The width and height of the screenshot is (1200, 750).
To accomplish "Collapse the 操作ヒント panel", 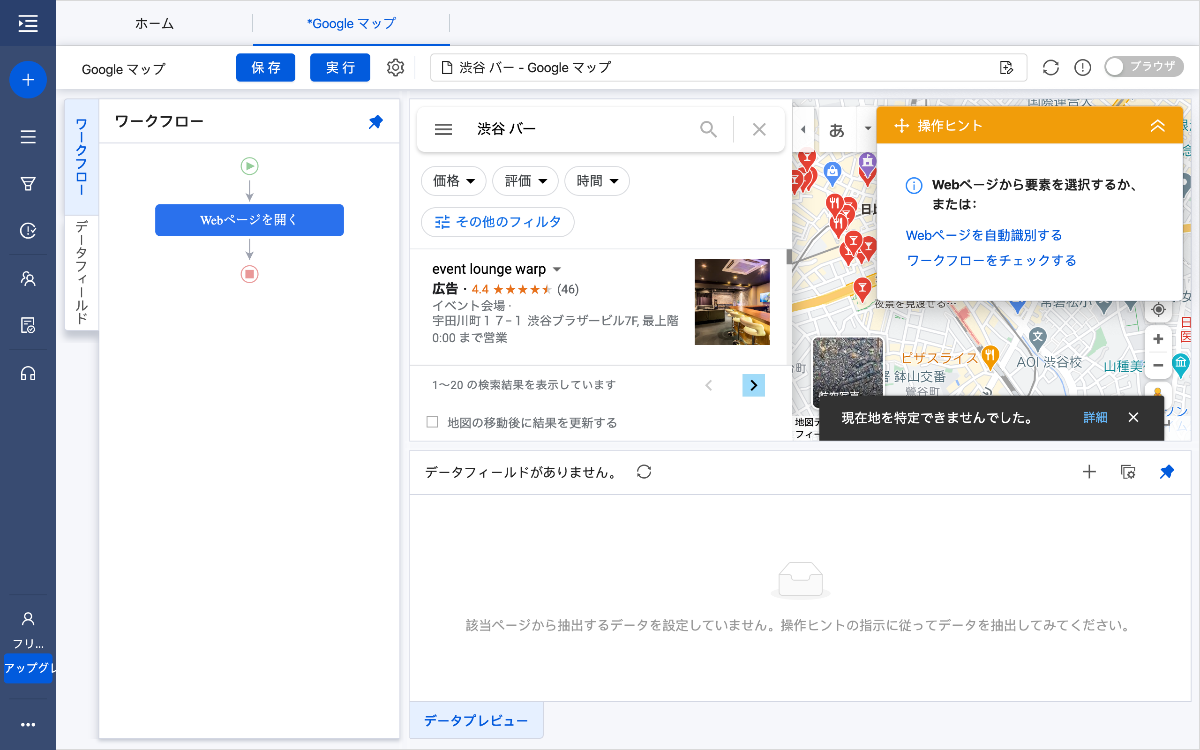I will [x=1158, y=126].
